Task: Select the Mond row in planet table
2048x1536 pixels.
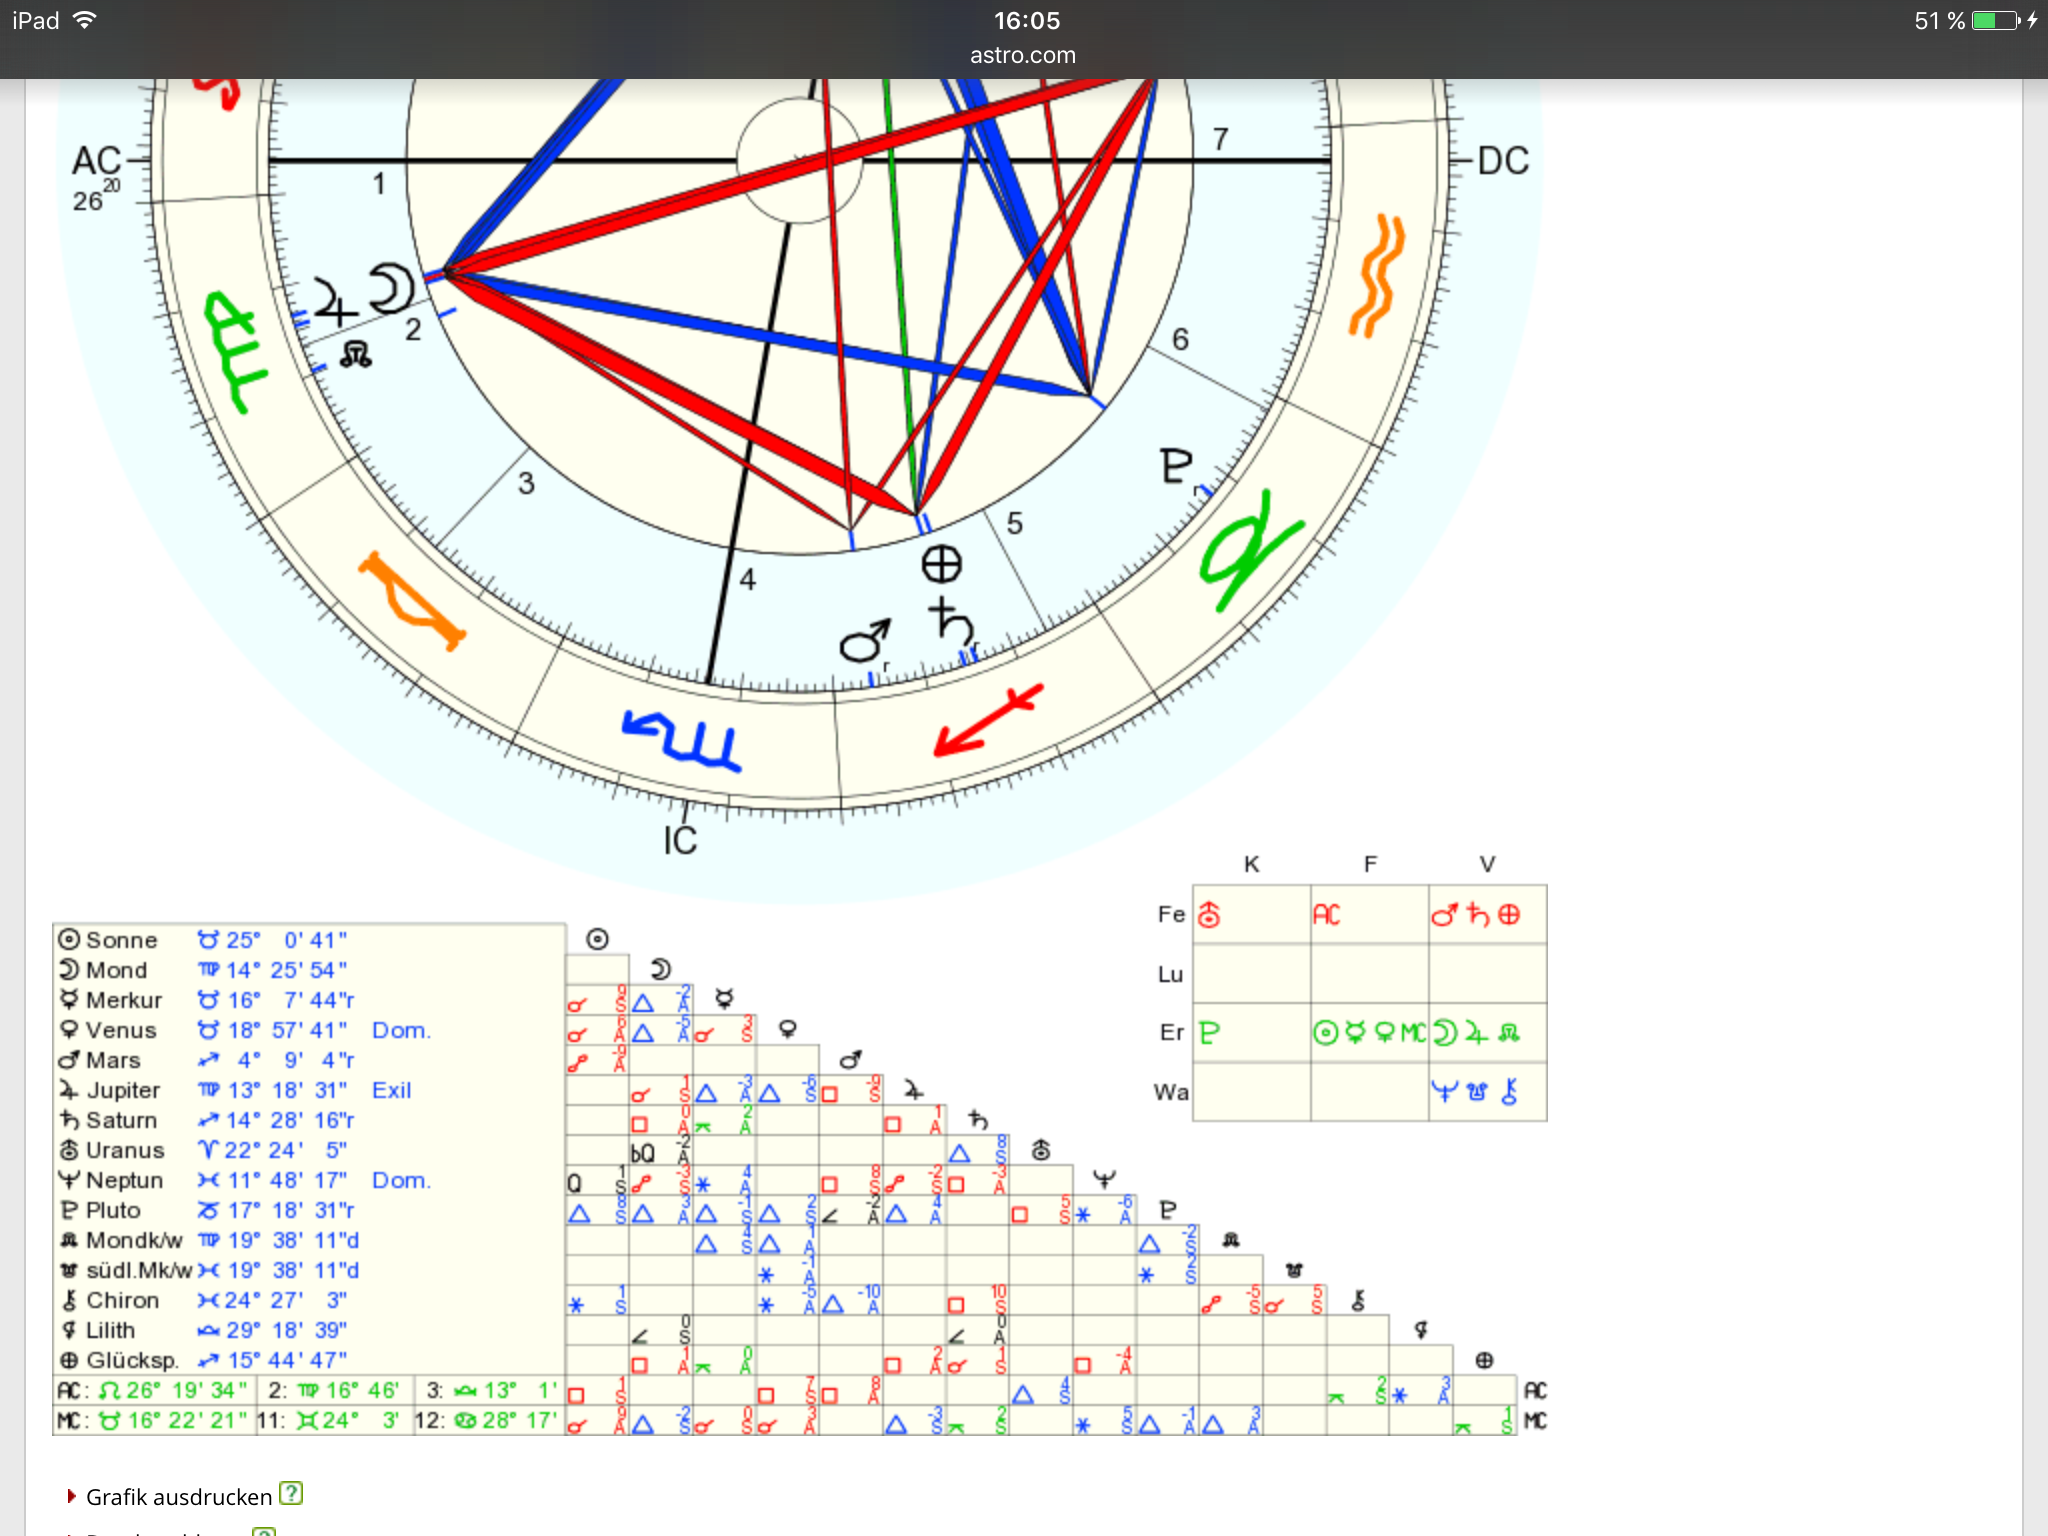Action: (309, 970)
